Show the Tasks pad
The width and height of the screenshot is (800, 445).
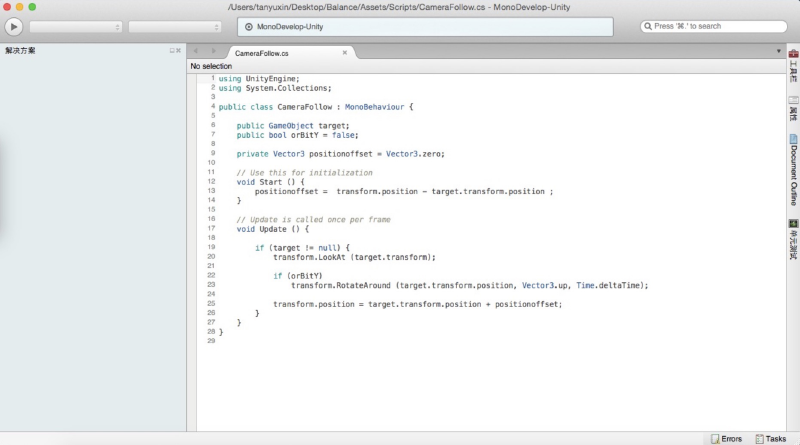[771, 438]
